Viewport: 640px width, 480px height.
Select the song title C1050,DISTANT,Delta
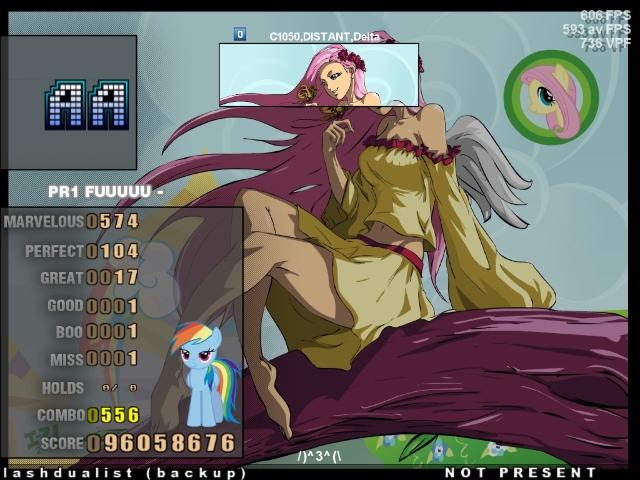coord(324,37)
